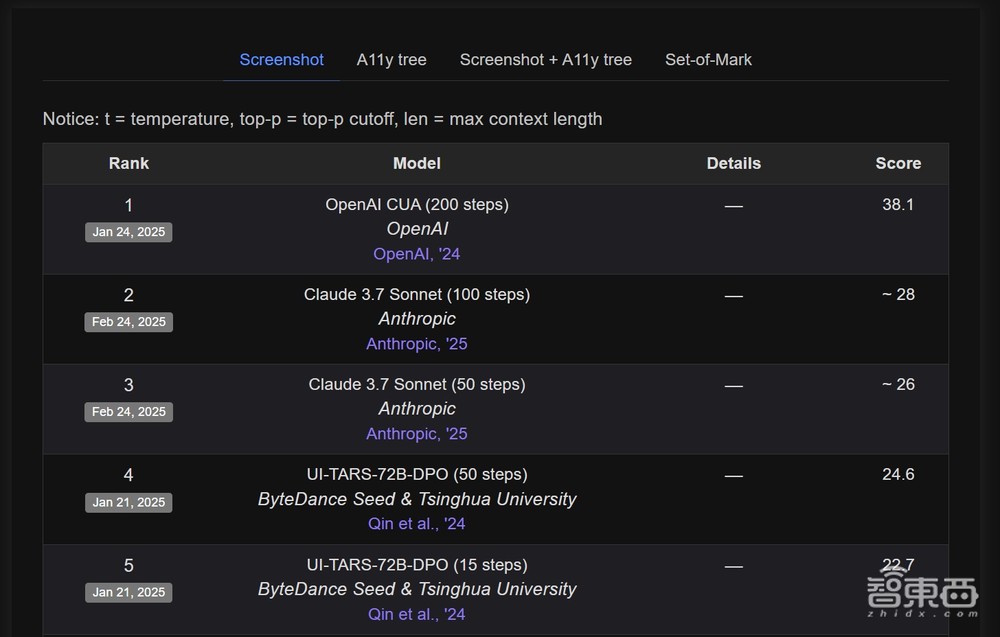Click the Rank column header
Image resolution: width=1000 pixels, height=637 pixels.
[x=128, y=163]
